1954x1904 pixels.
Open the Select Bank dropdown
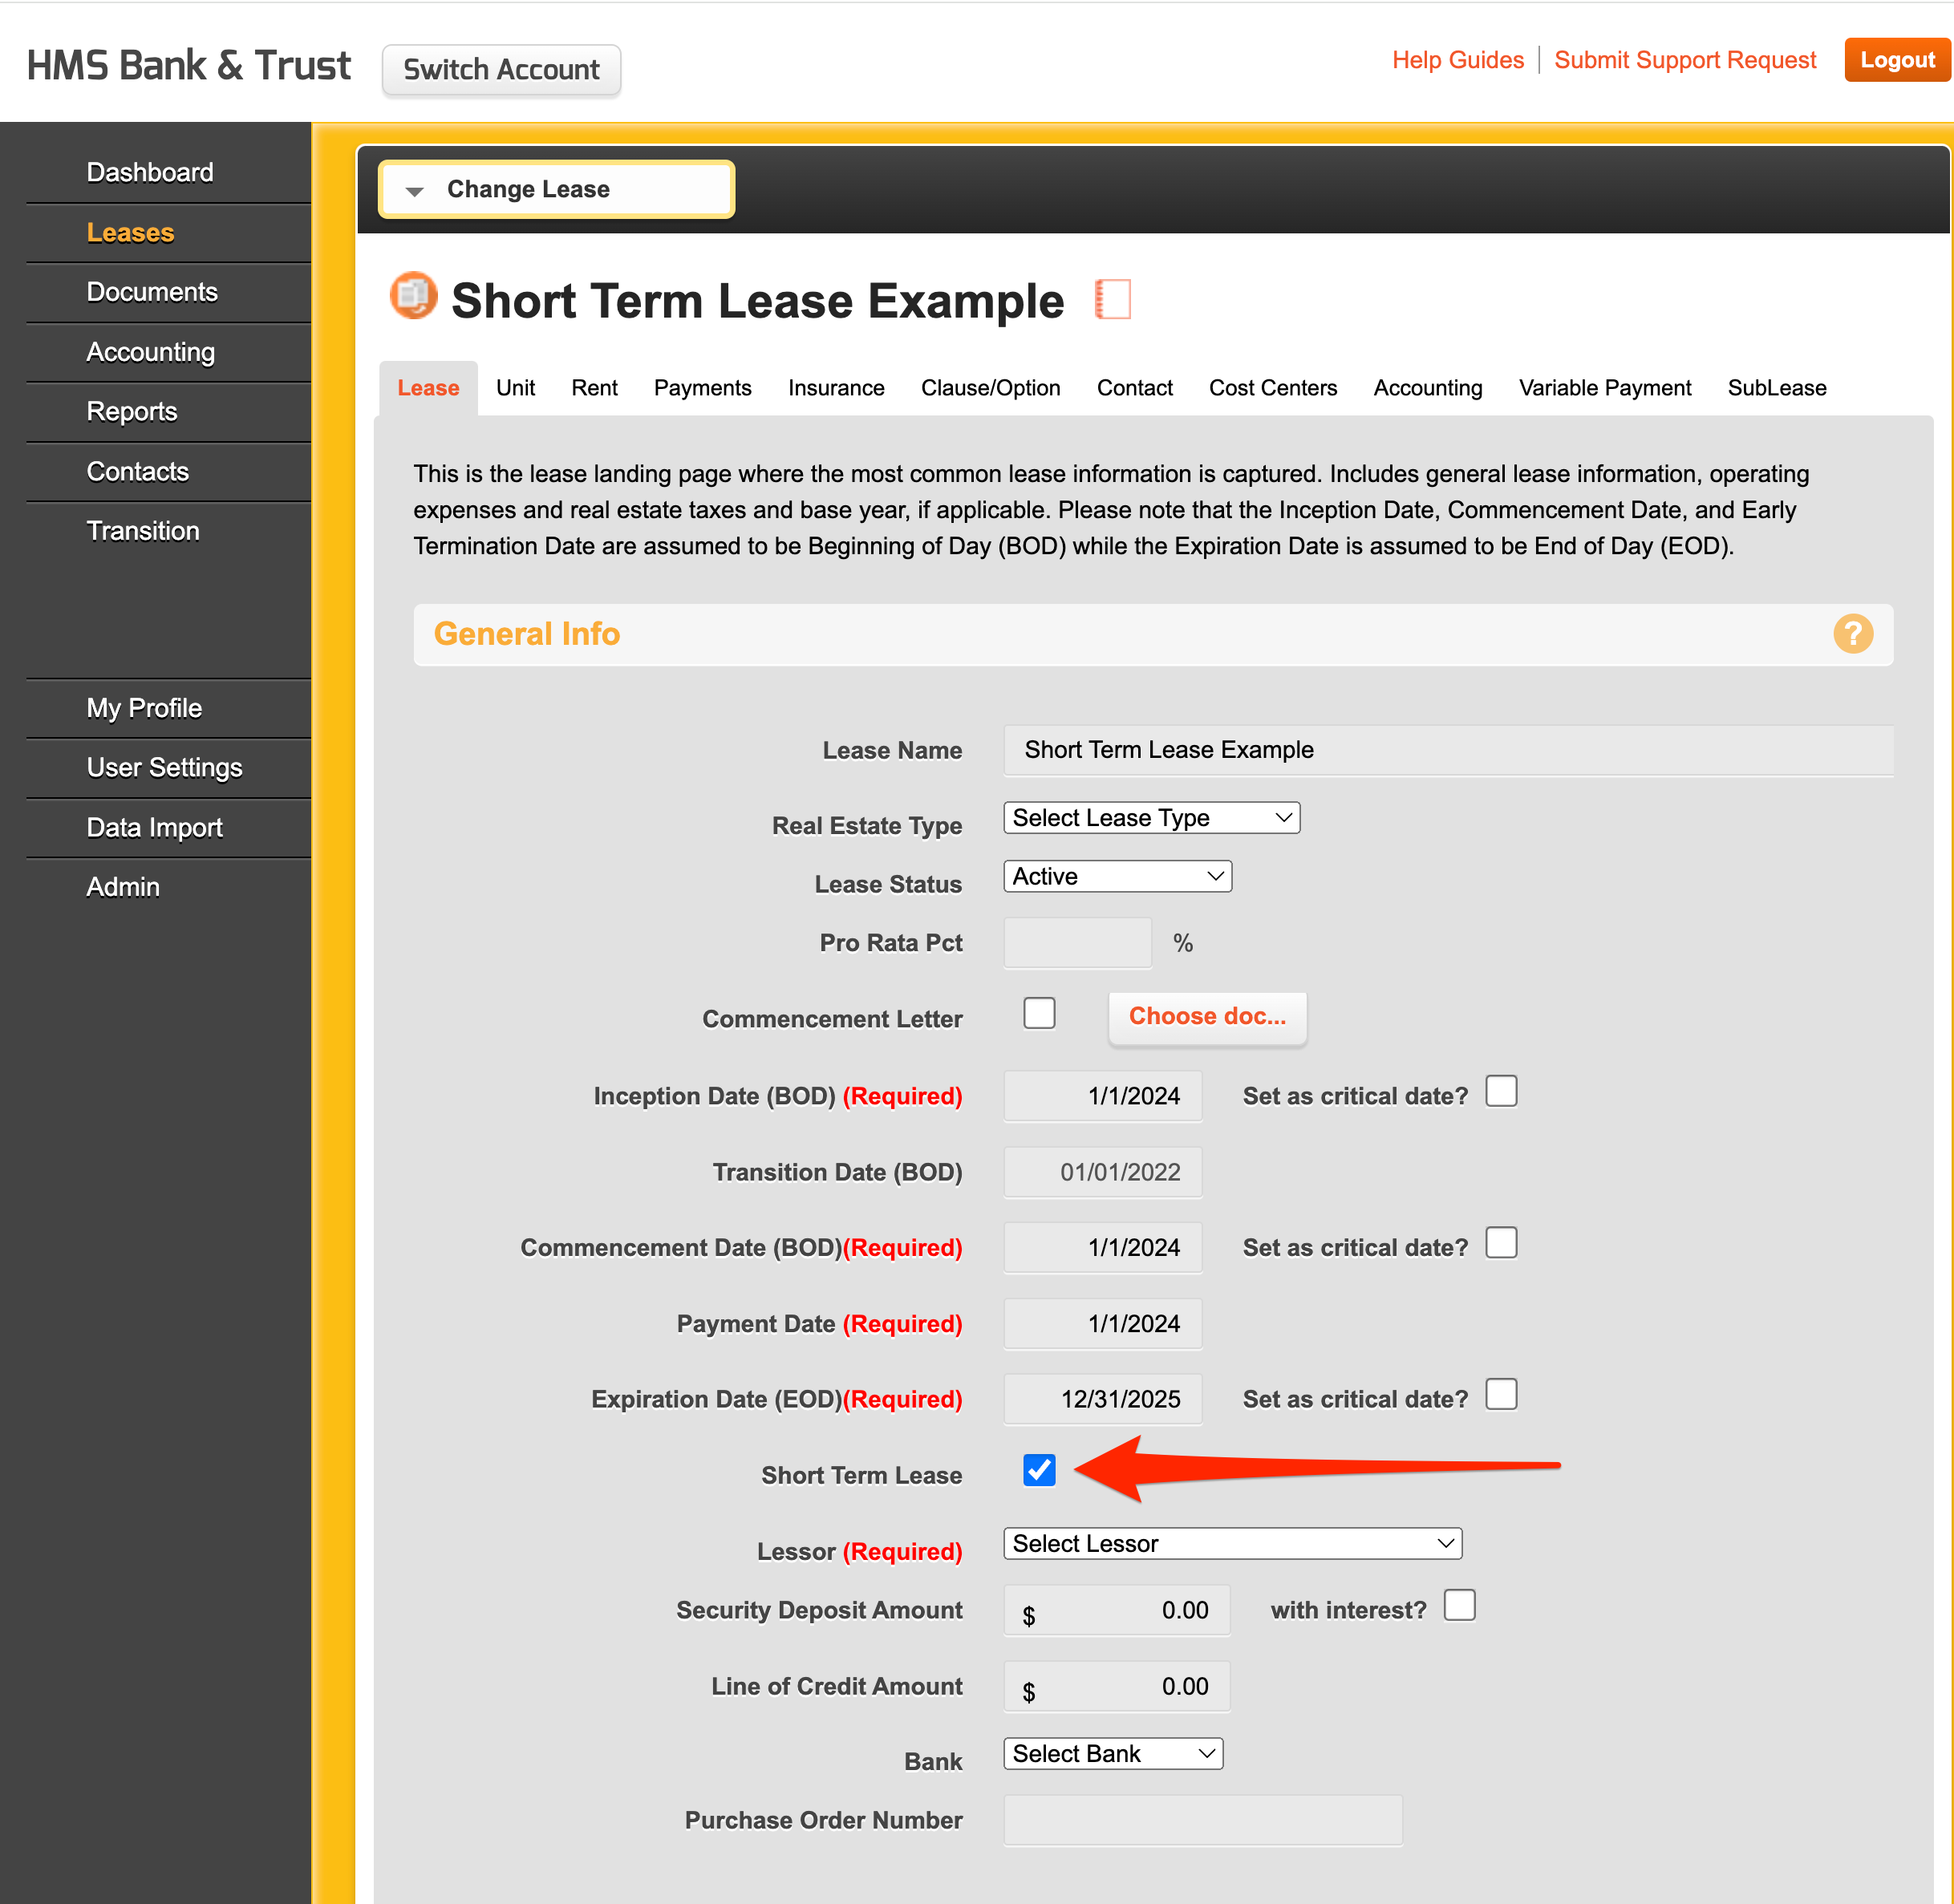point(1113,1753)
